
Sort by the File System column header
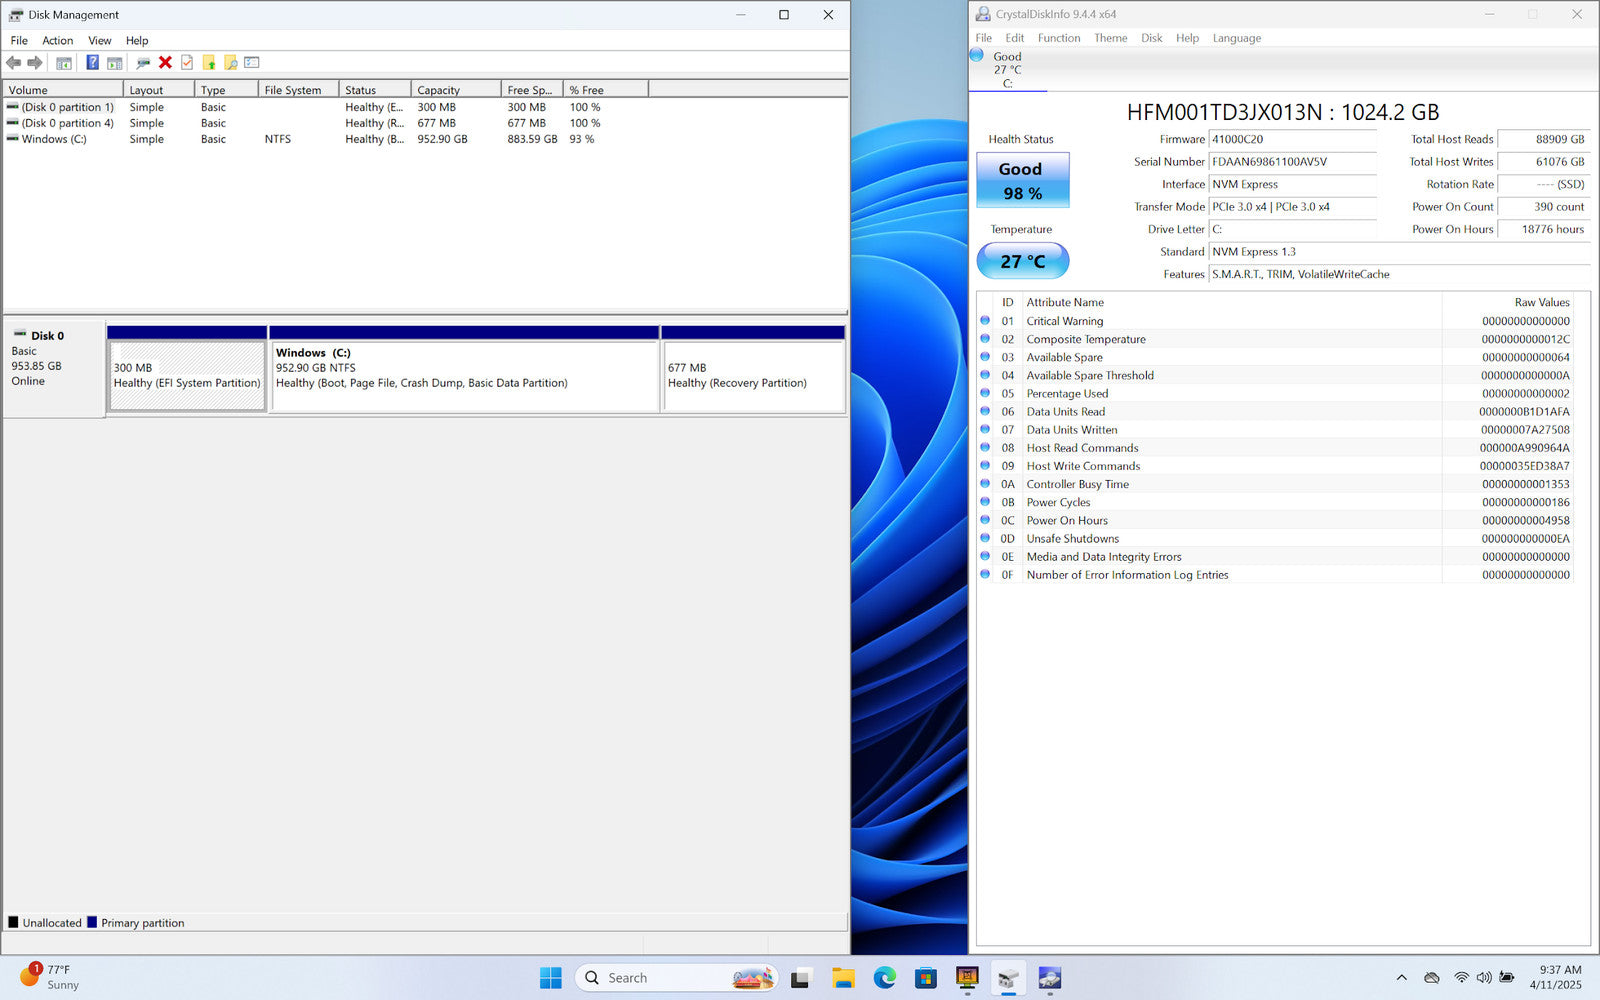click(298, 90)
